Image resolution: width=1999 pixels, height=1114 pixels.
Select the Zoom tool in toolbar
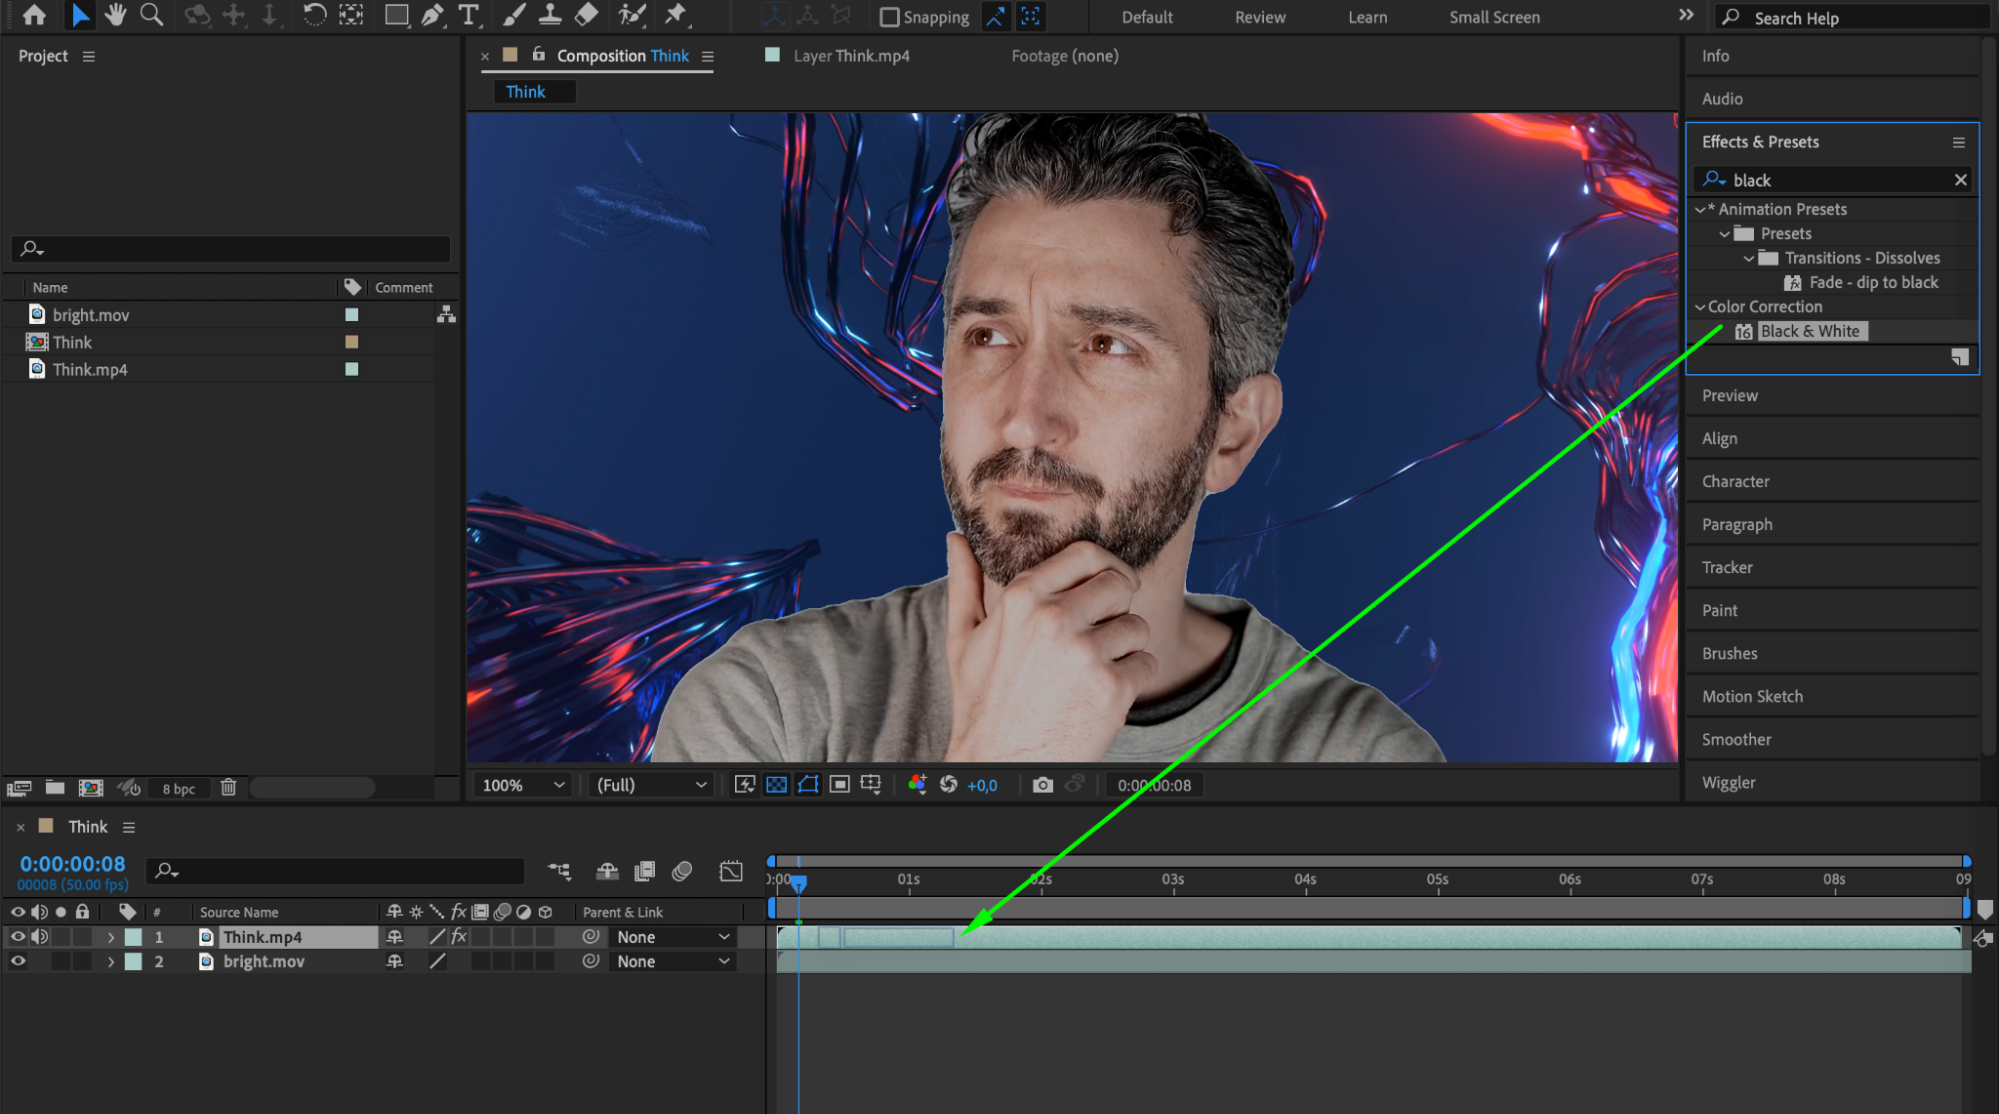(x=152, y=15)
